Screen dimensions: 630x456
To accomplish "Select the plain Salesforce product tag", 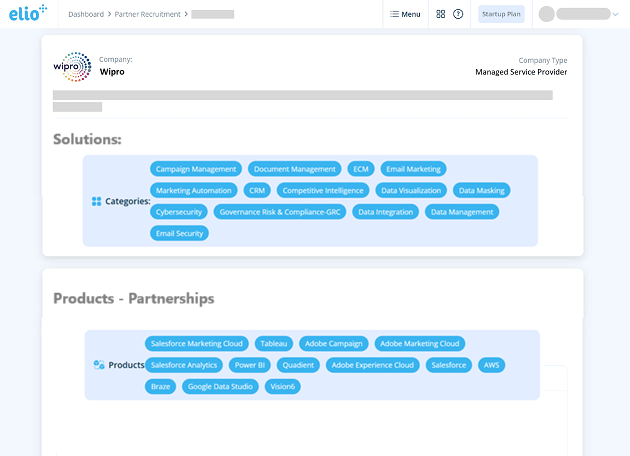I will coord(449,365).
